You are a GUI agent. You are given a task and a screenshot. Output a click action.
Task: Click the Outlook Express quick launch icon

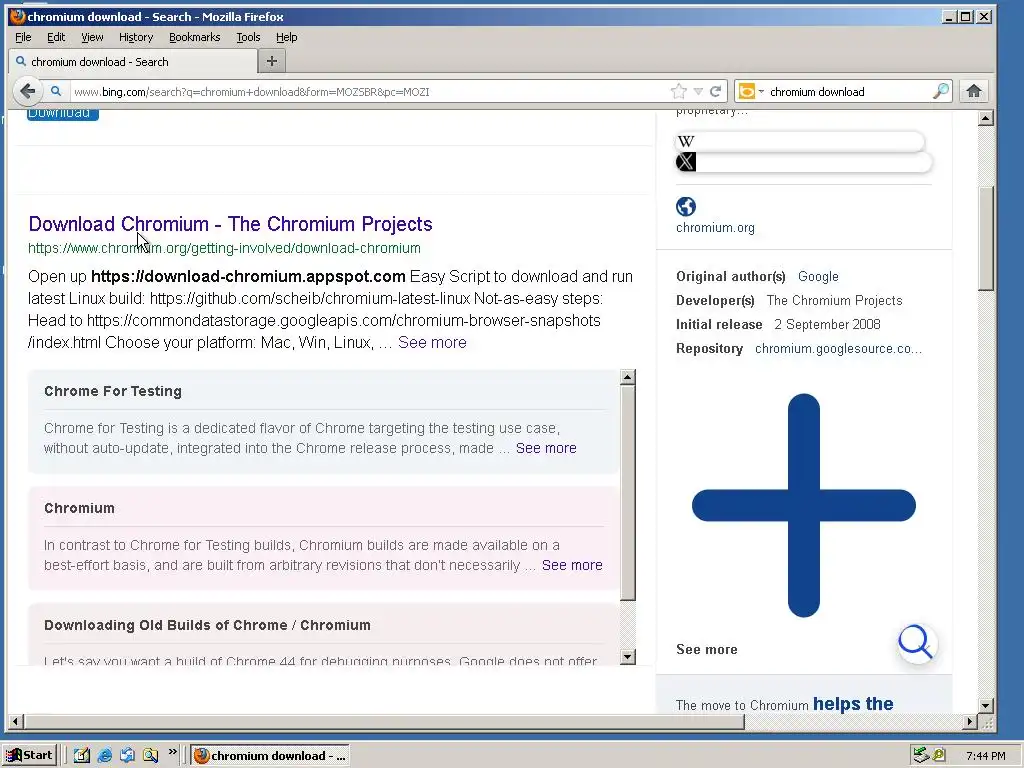coord(127,756)
